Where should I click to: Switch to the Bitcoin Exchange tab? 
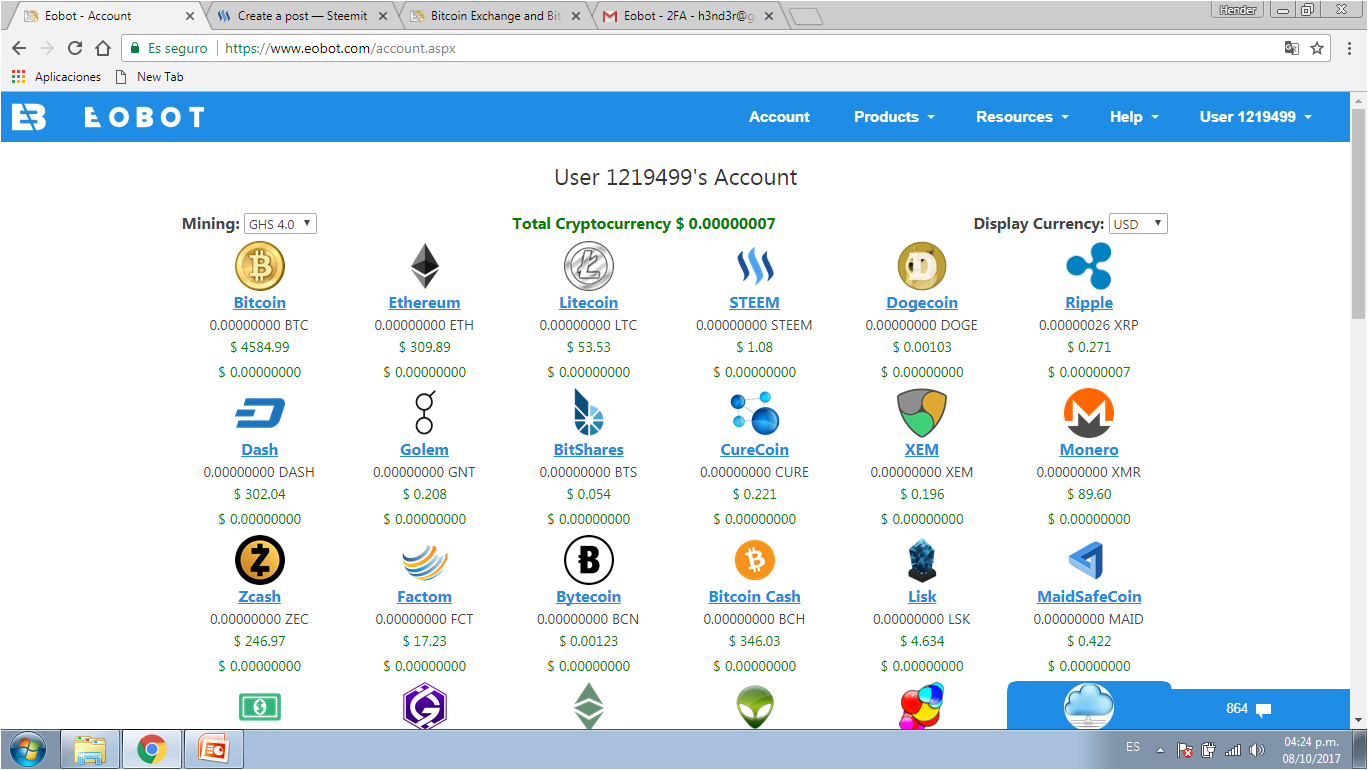495,16
